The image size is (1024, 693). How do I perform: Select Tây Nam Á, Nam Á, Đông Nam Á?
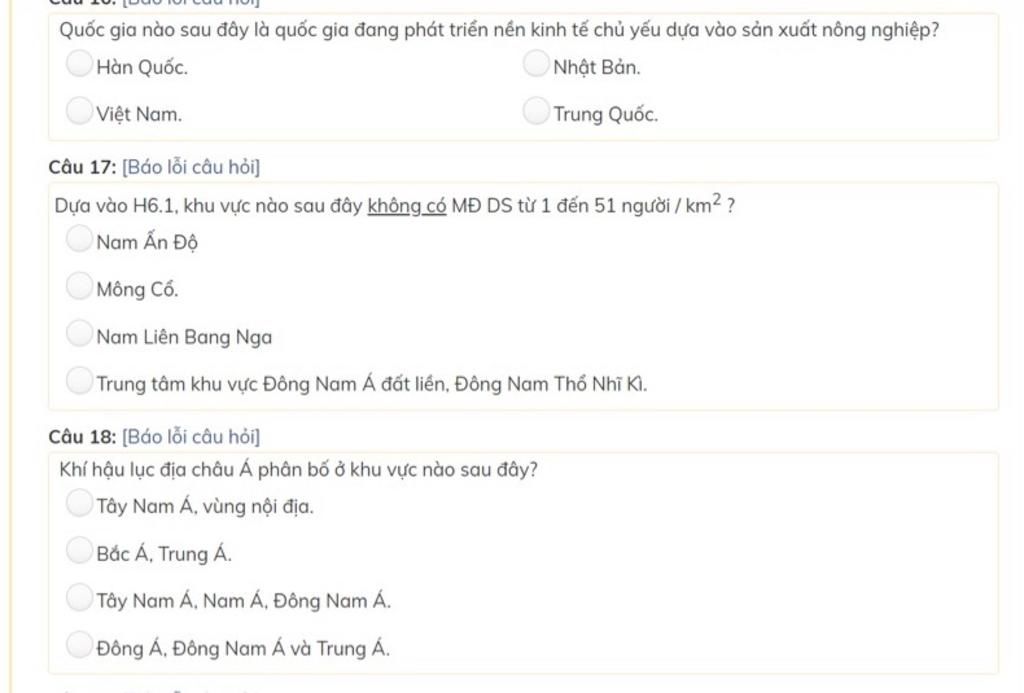pyautogui.click(x=79, y=598)
